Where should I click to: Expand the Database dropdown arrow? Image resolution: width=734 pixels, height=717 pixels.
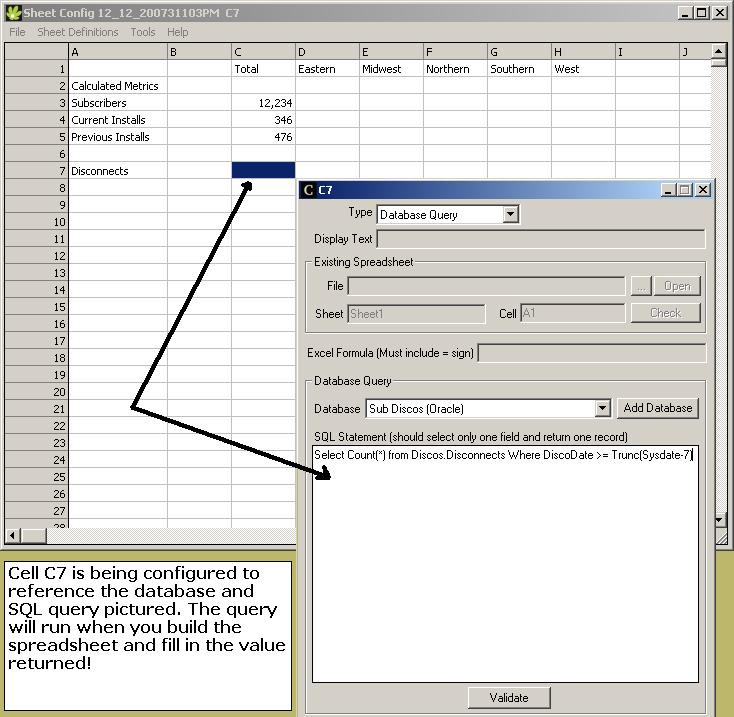click(x=602, y=409)
